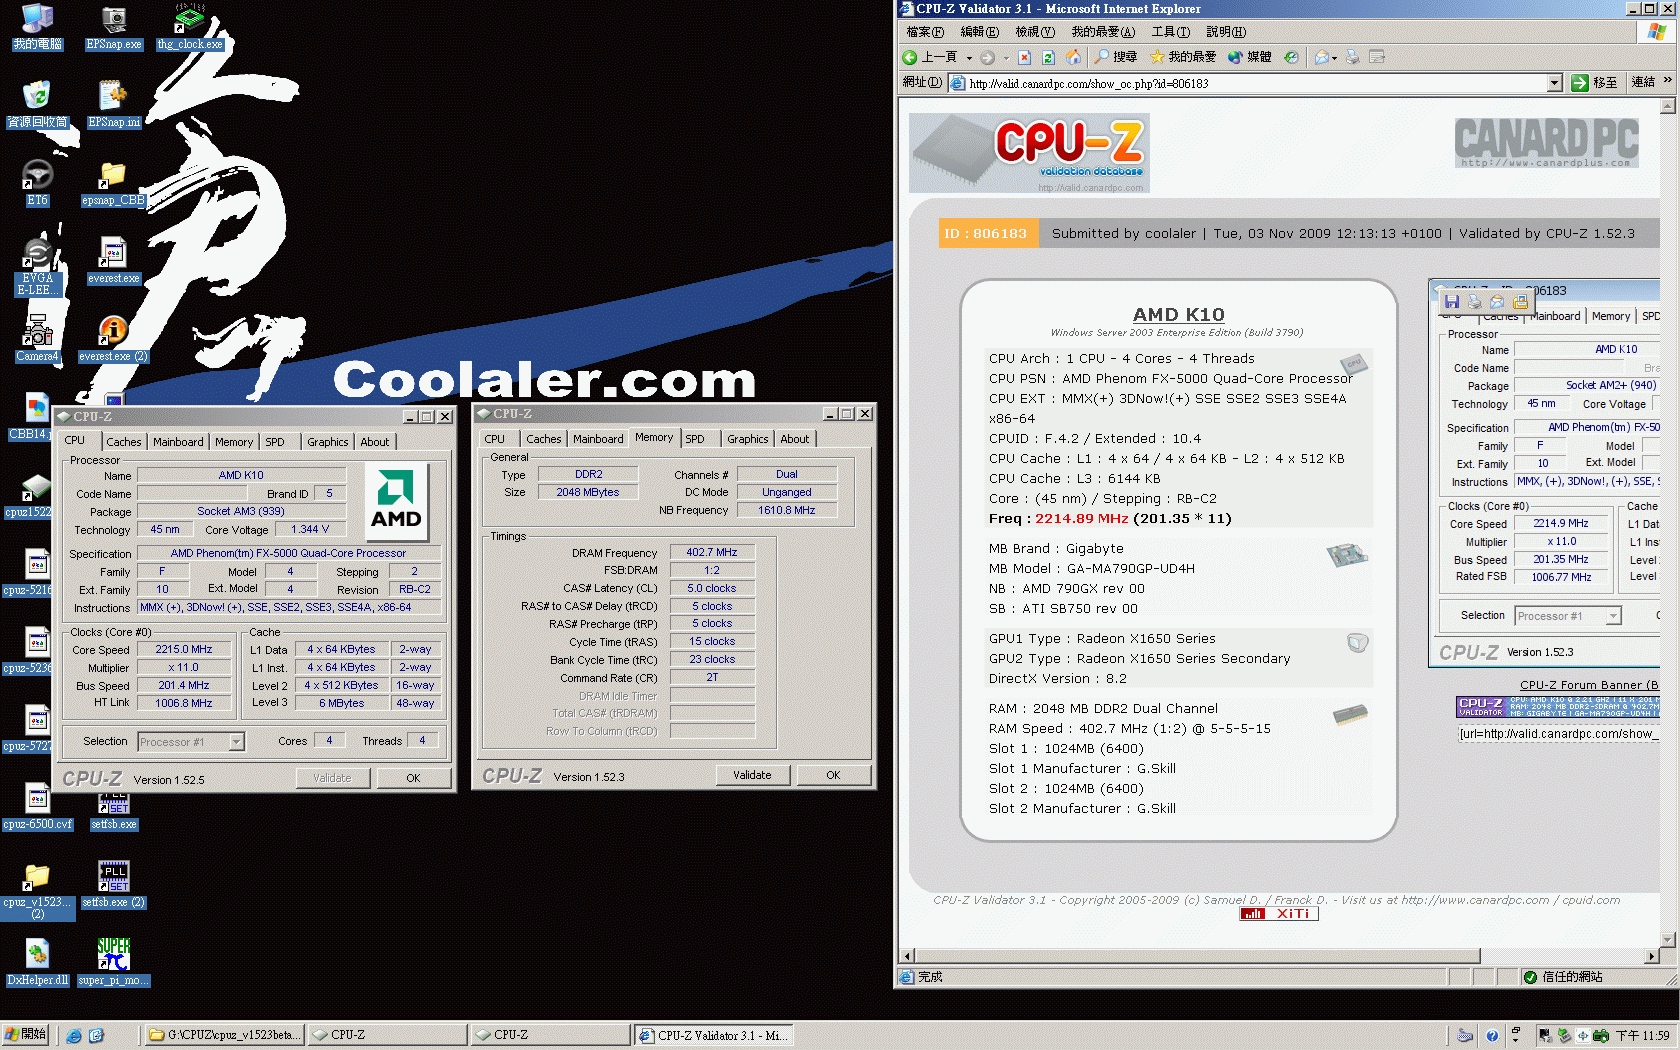The height and width of the screenshot is (1050, 1680).
Task: Switch to Caches tab in left CPU-Z window
Action: 124,442
